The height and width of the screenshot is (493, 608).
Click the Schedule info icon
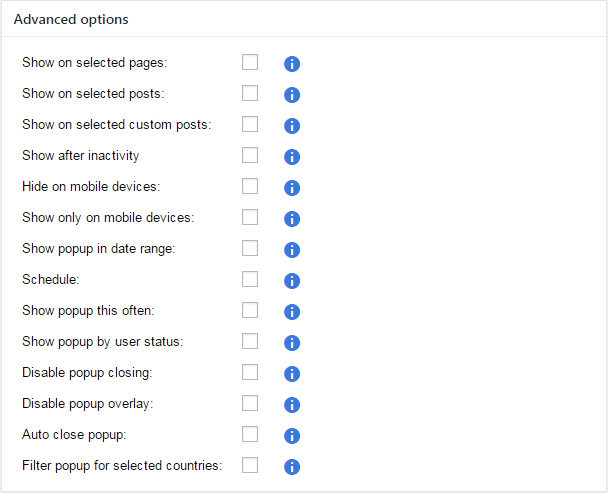pos(292,281)
